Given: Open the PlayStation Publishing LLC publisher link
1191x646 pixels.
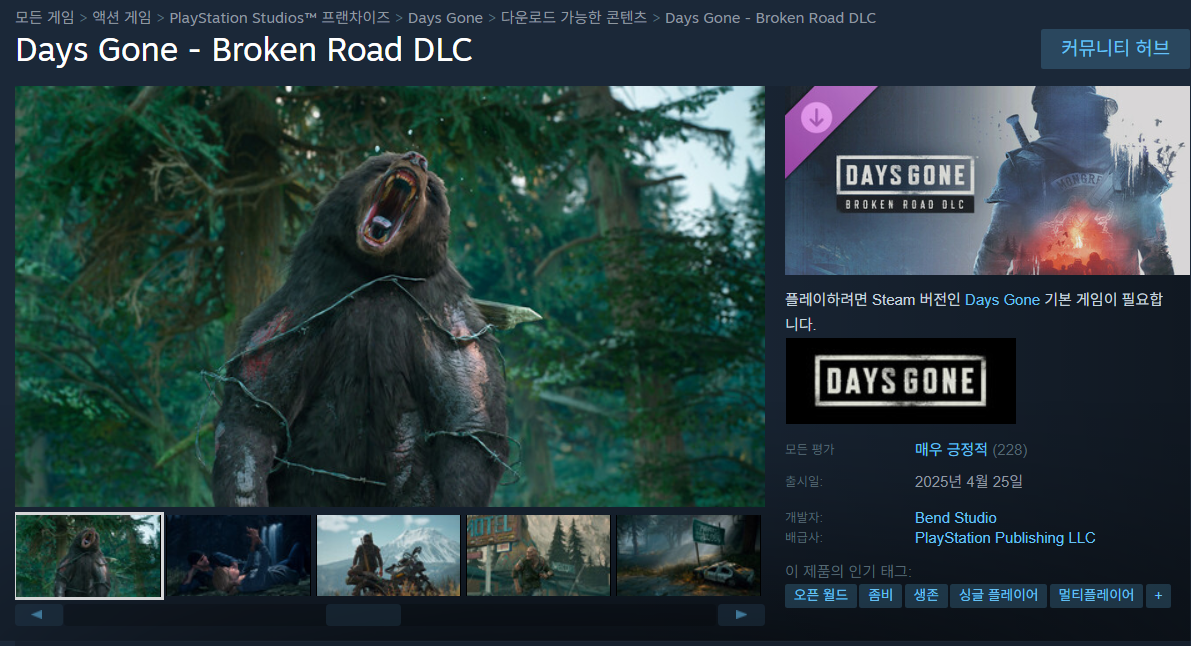Looking at the screenshot, I should pyautogui.click(x=1005, y=538).
